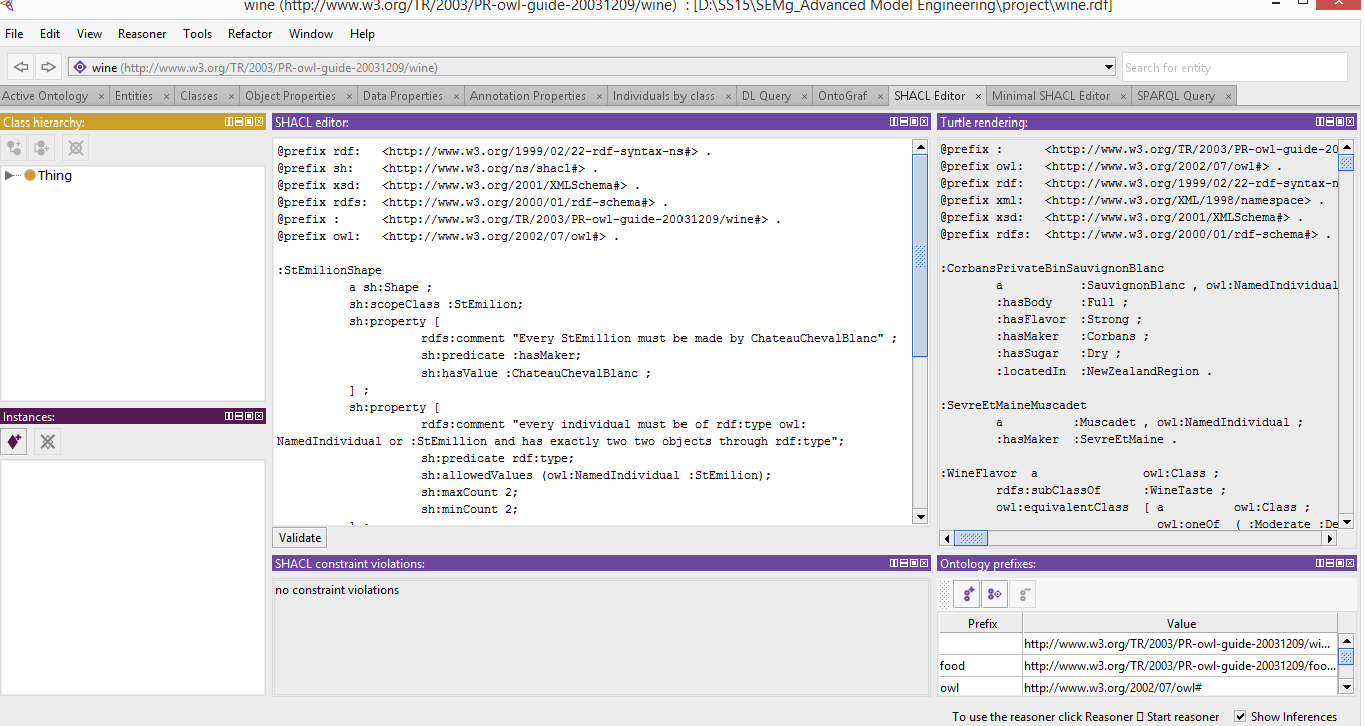Select the owl prefix cell

tap(981, 687)
